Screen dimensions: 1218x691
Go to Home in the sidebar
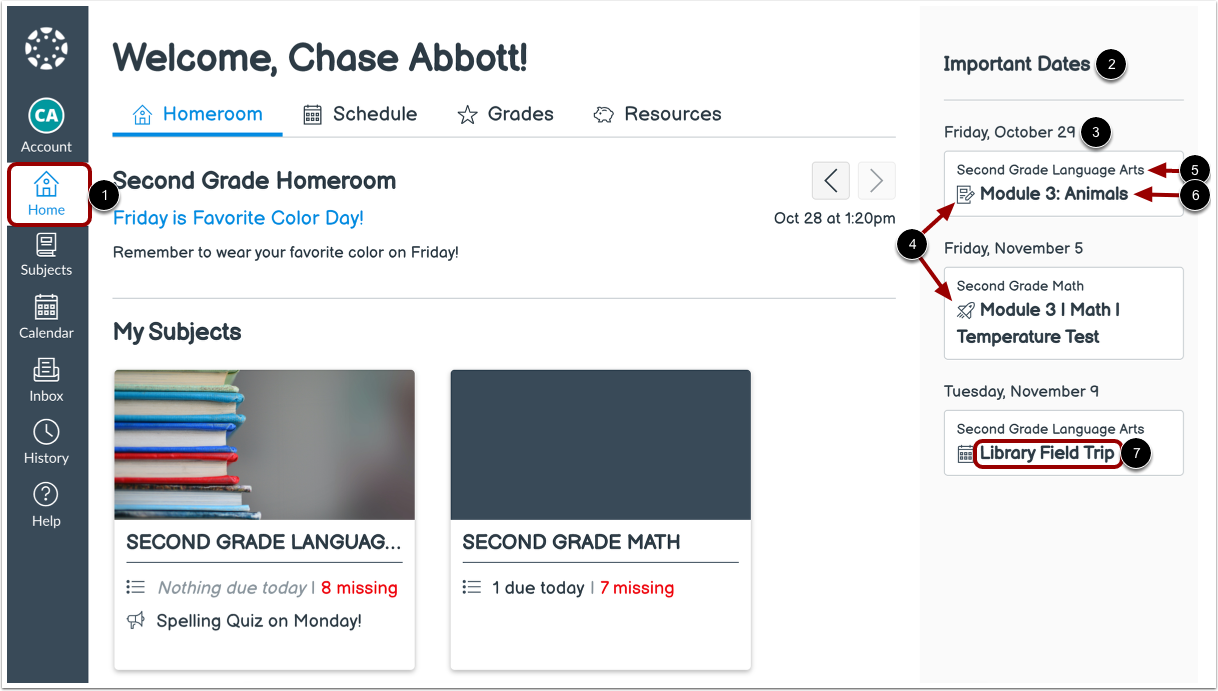coord(46,194)
